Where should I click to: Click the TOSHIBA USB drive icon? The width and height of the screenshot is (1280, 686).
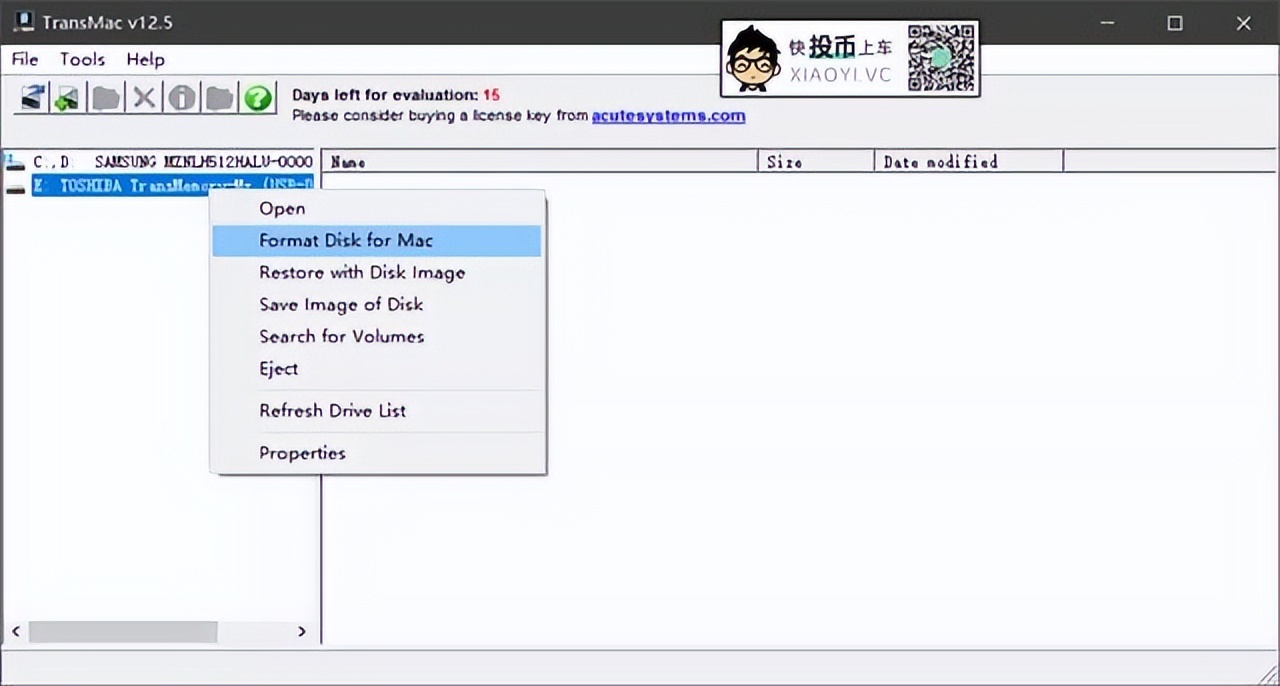(15, 186)
